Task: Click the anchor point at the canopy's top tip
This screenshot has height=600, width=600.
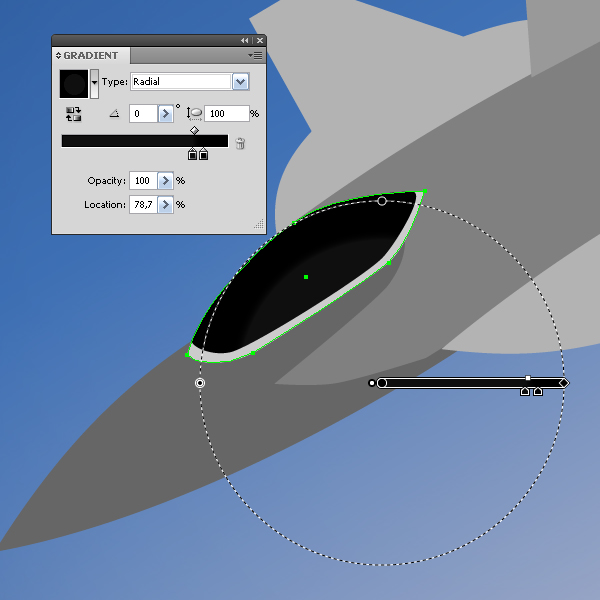Action: pos(425,191)
